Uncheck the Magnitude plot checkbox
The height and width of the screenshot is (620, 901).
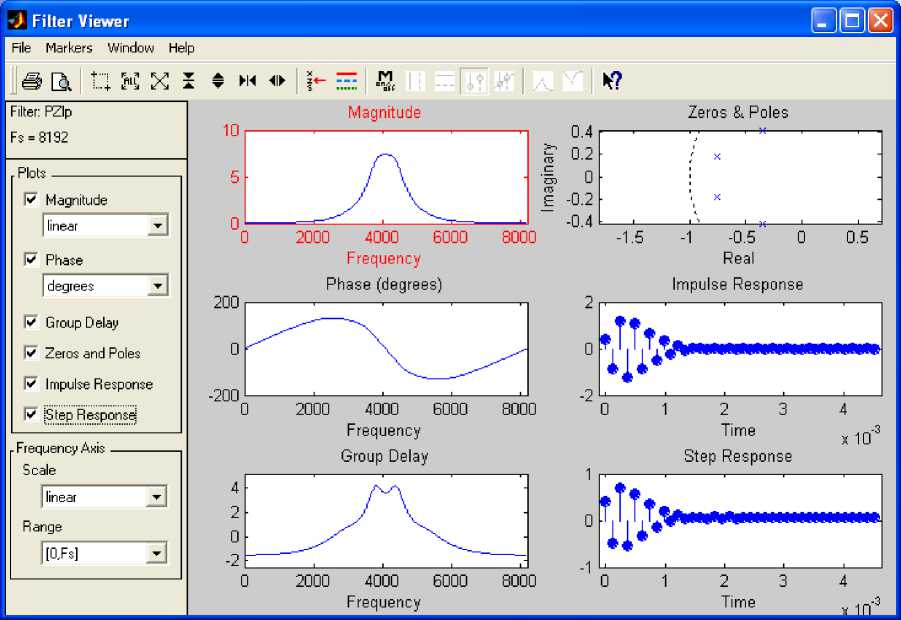point(30,200)
